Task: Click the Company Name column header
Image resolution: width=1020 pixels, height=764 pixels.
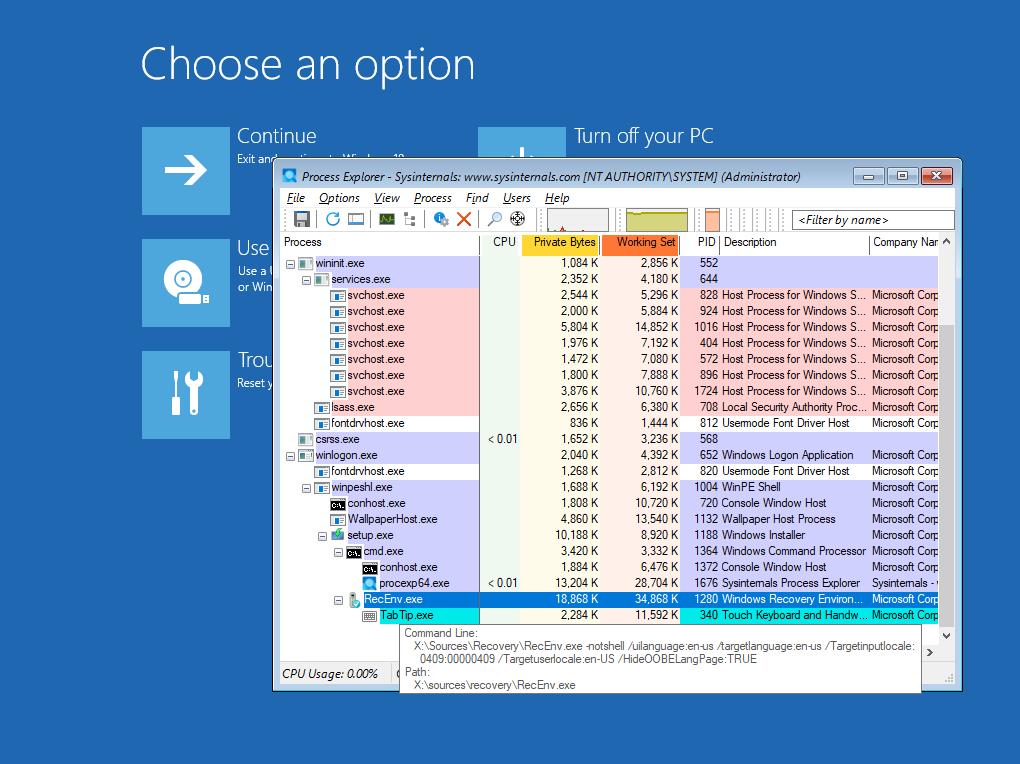Action: (904, 242)
